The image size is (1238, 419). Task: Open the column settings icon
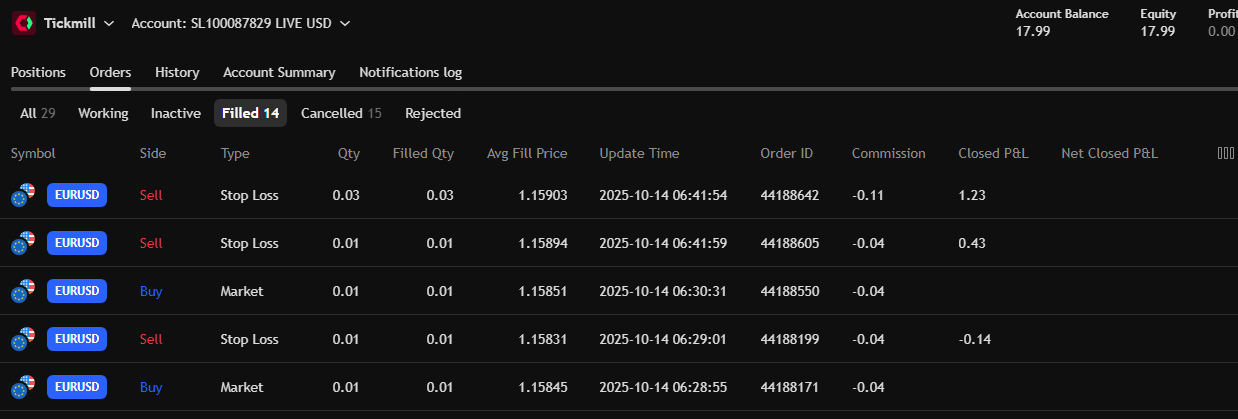pyautogui.click(x=1225, y=153)
